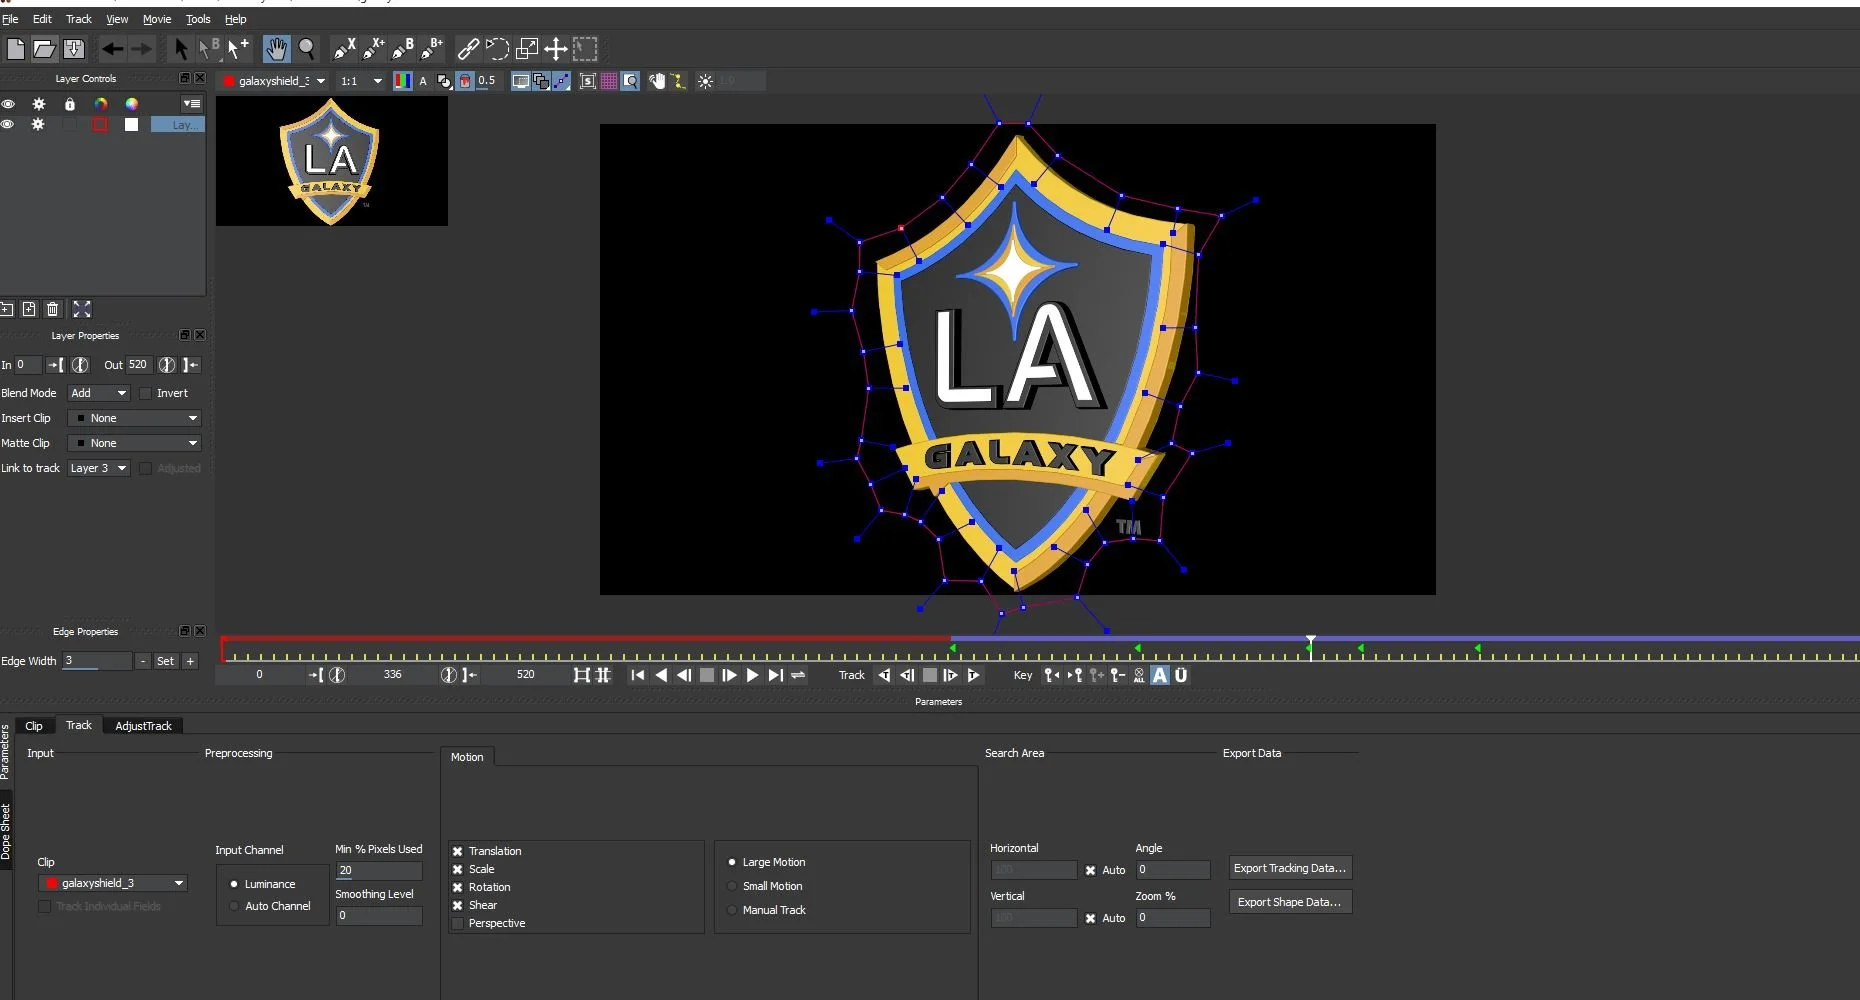Click the layer's red spline color swatch

click(100, 124)
